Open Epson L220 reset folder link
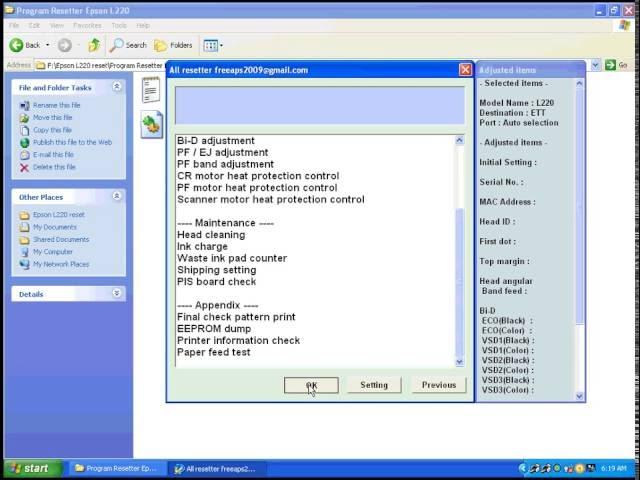Image resolution: width=640 pixels, height=480 pixels. click(x=59, y=215)
